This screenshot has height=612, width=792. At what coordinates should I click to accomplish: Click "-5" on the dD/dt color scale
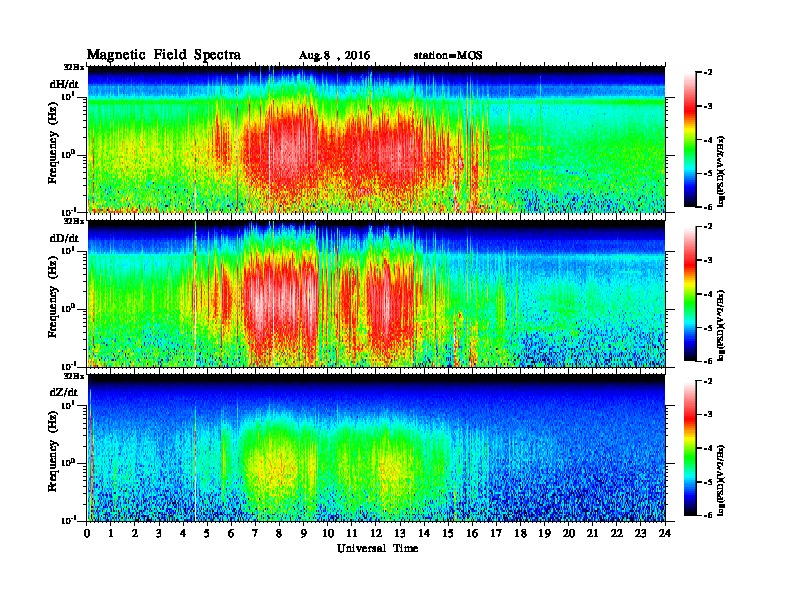coord(708,327)
